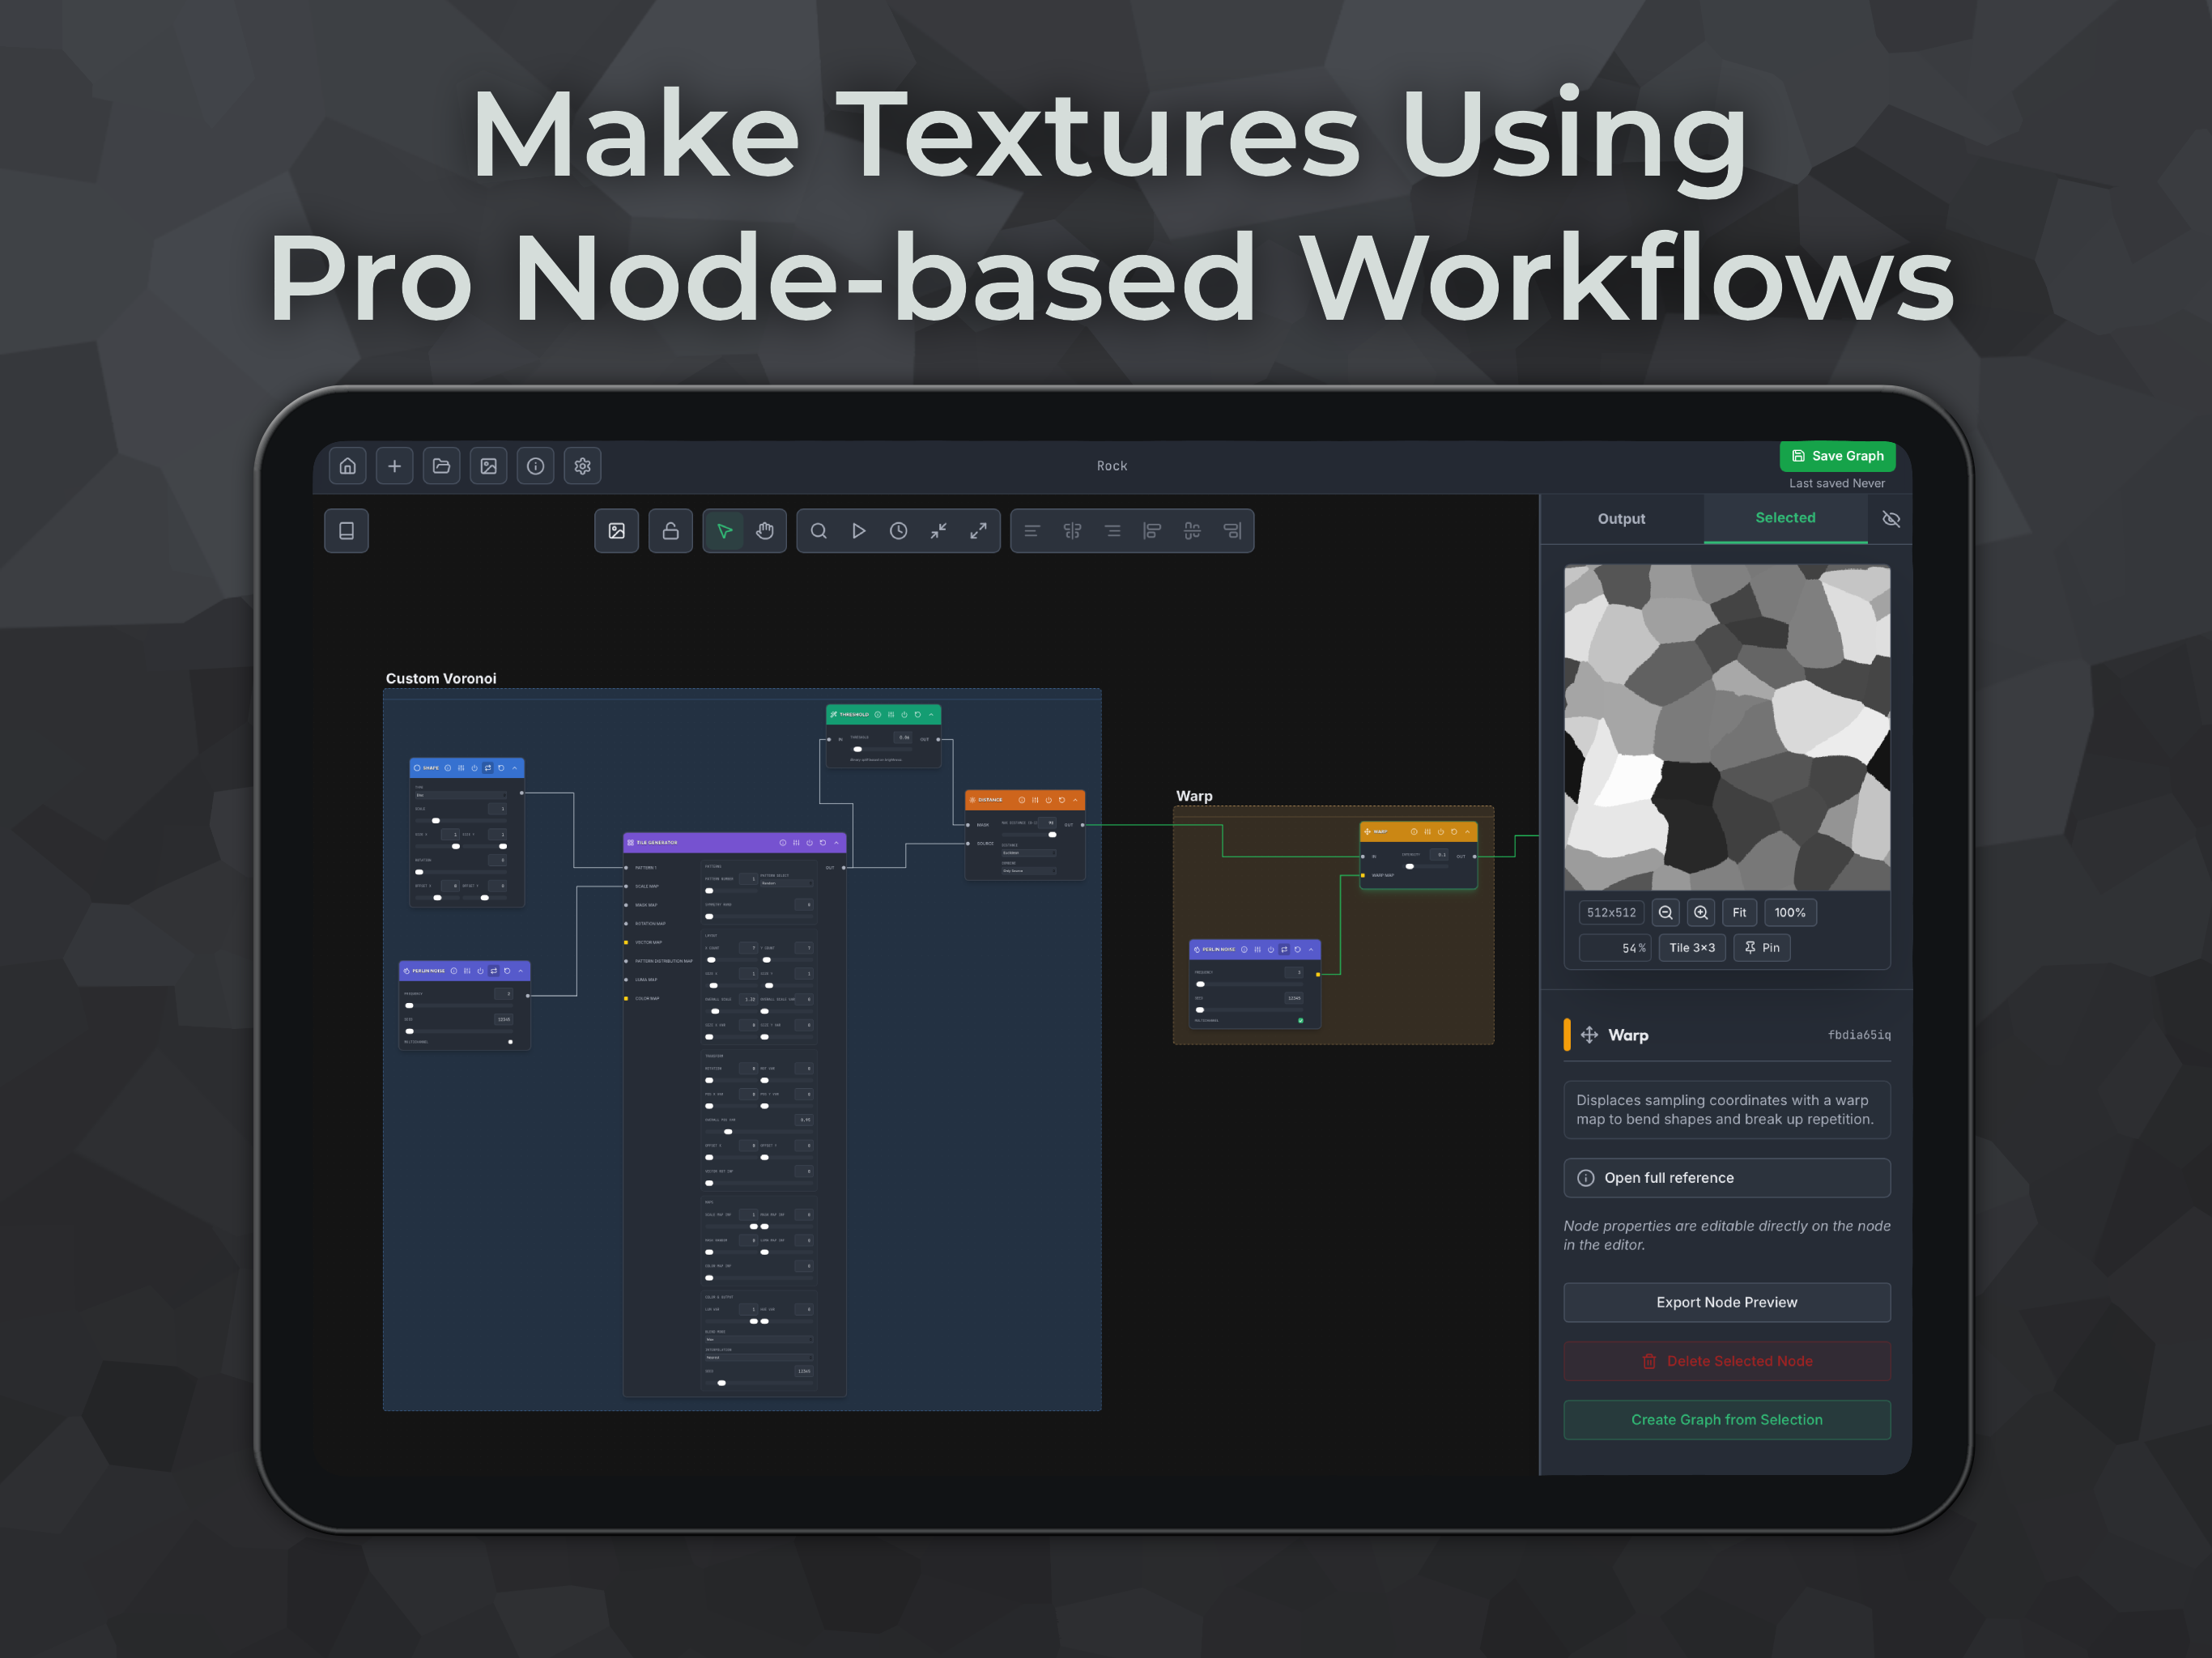2212x1658 pixels.
Task: Click the collapse arrows icon
Action: (938, 531)
